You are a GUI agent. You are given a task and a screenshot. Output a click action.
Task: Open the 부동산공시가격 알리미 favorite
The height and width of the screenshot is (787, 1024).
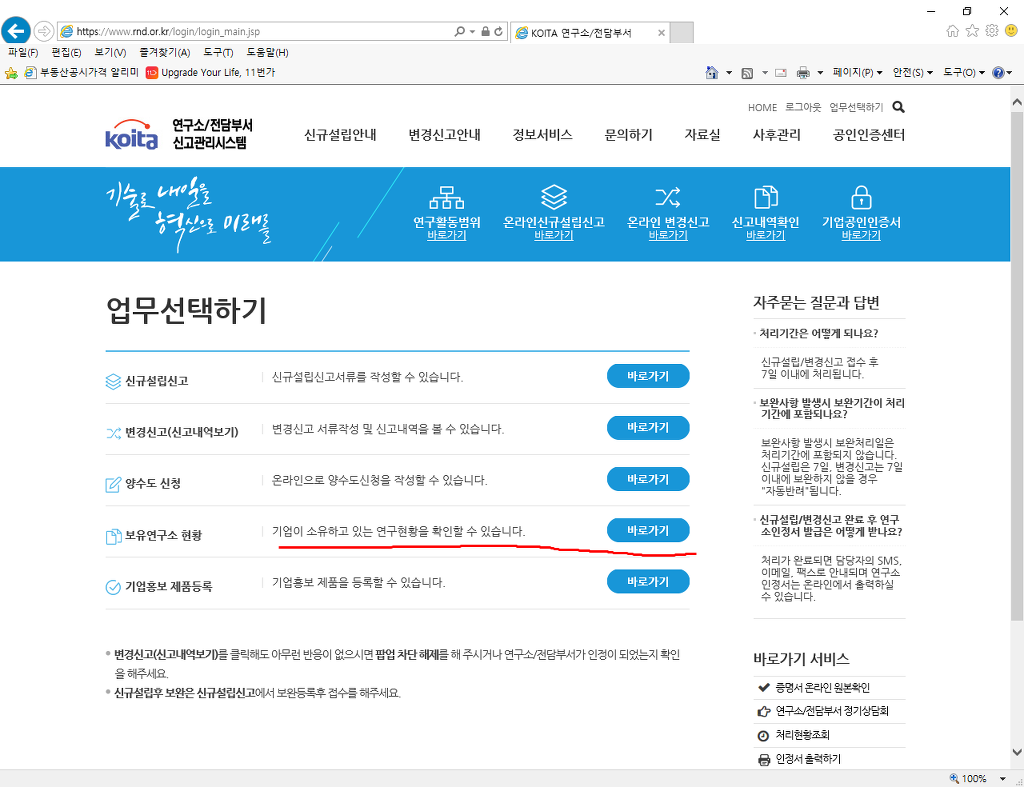[82, 72]
